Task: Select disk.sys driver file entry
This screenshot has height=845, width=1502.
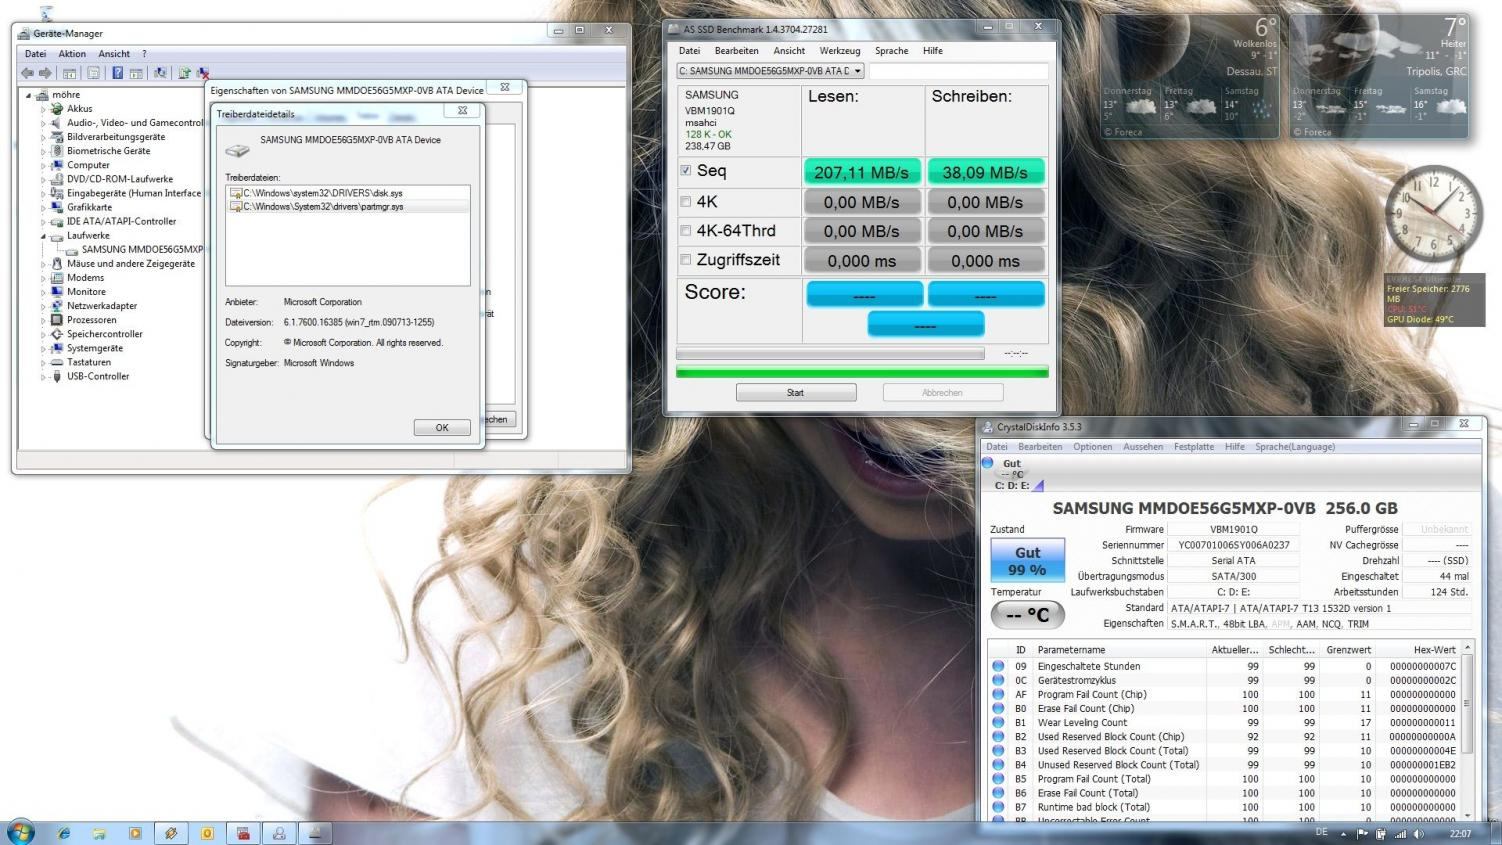Action: coord(348,193)
